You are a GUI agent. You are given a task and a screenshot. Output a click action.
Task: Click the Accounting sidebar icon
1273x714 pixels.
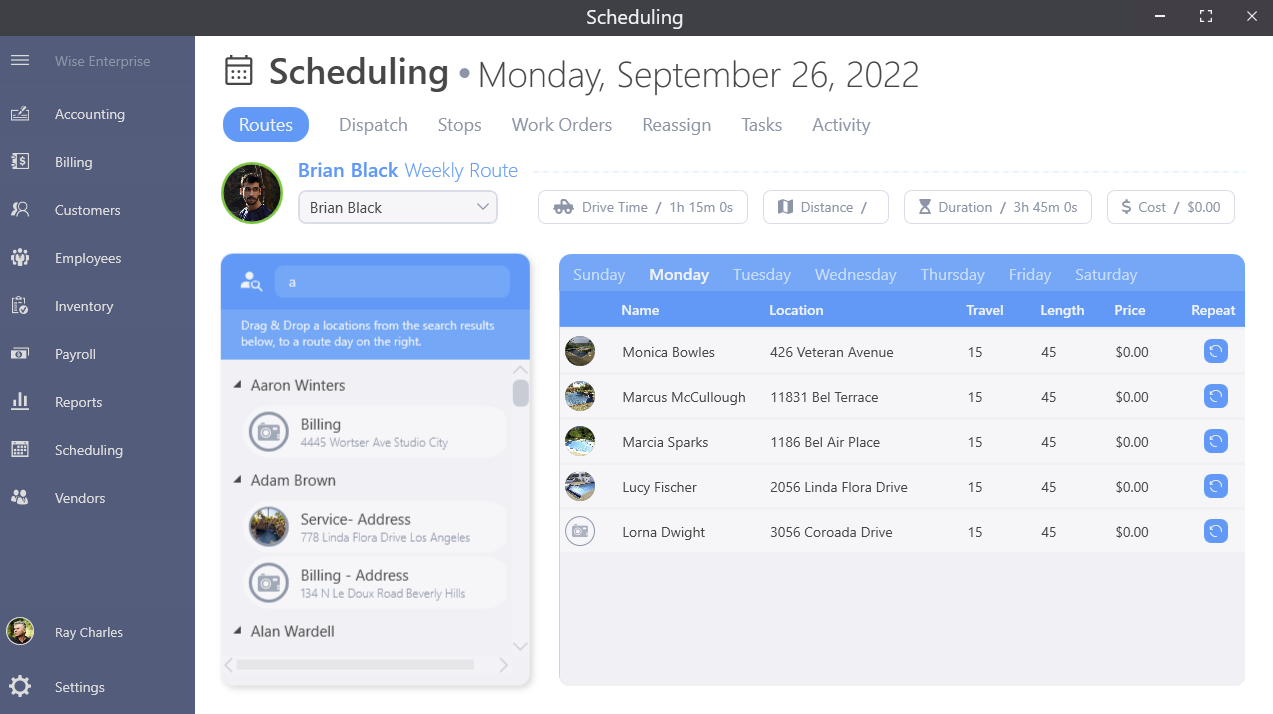click(20, 114)
